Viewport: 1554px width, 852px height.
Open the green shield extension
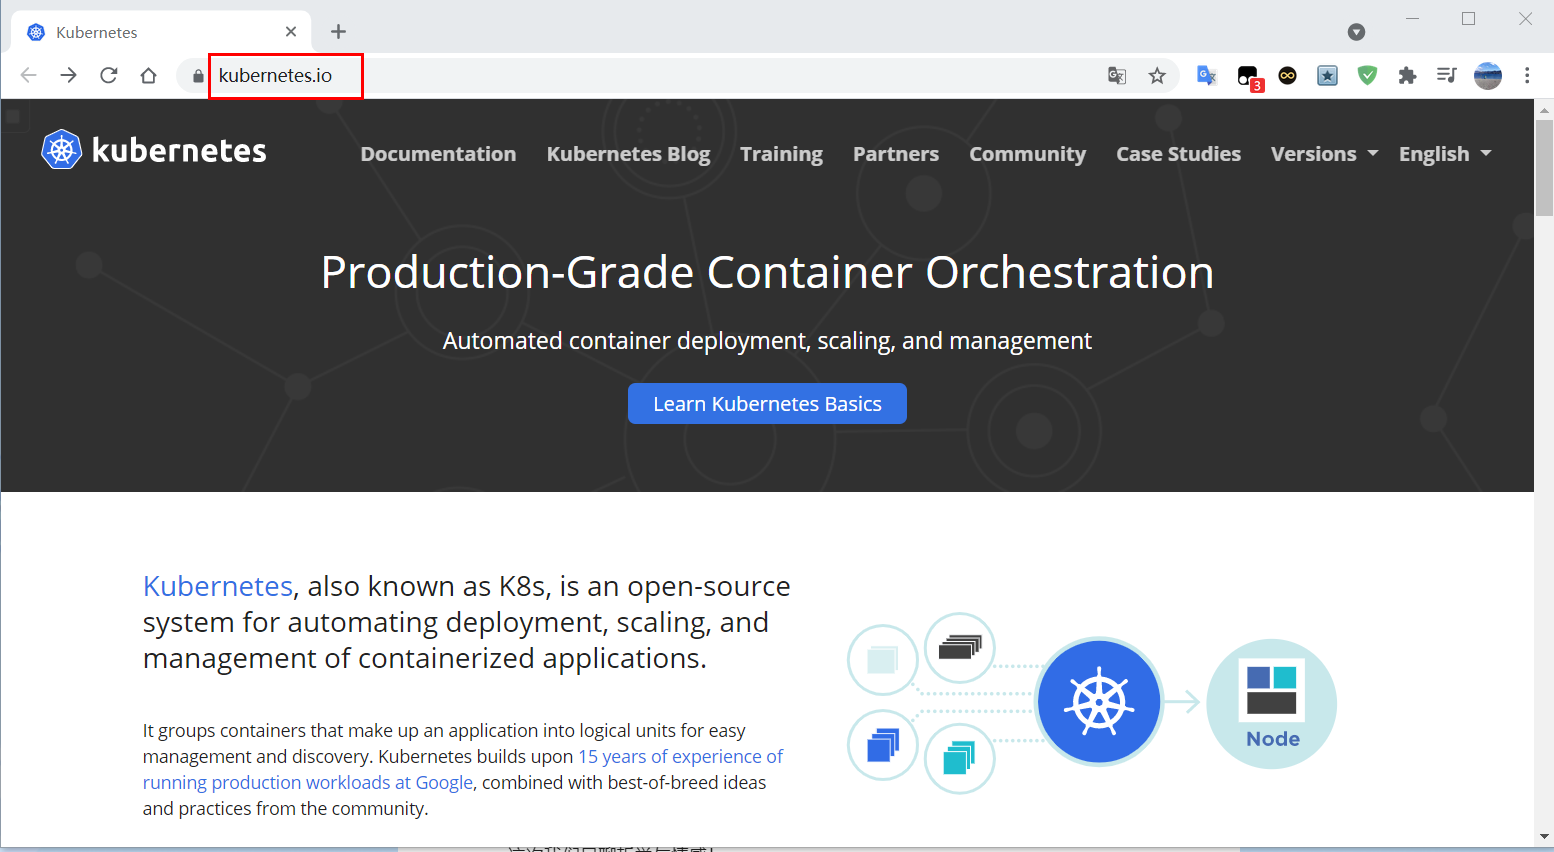coord(1367,75)
